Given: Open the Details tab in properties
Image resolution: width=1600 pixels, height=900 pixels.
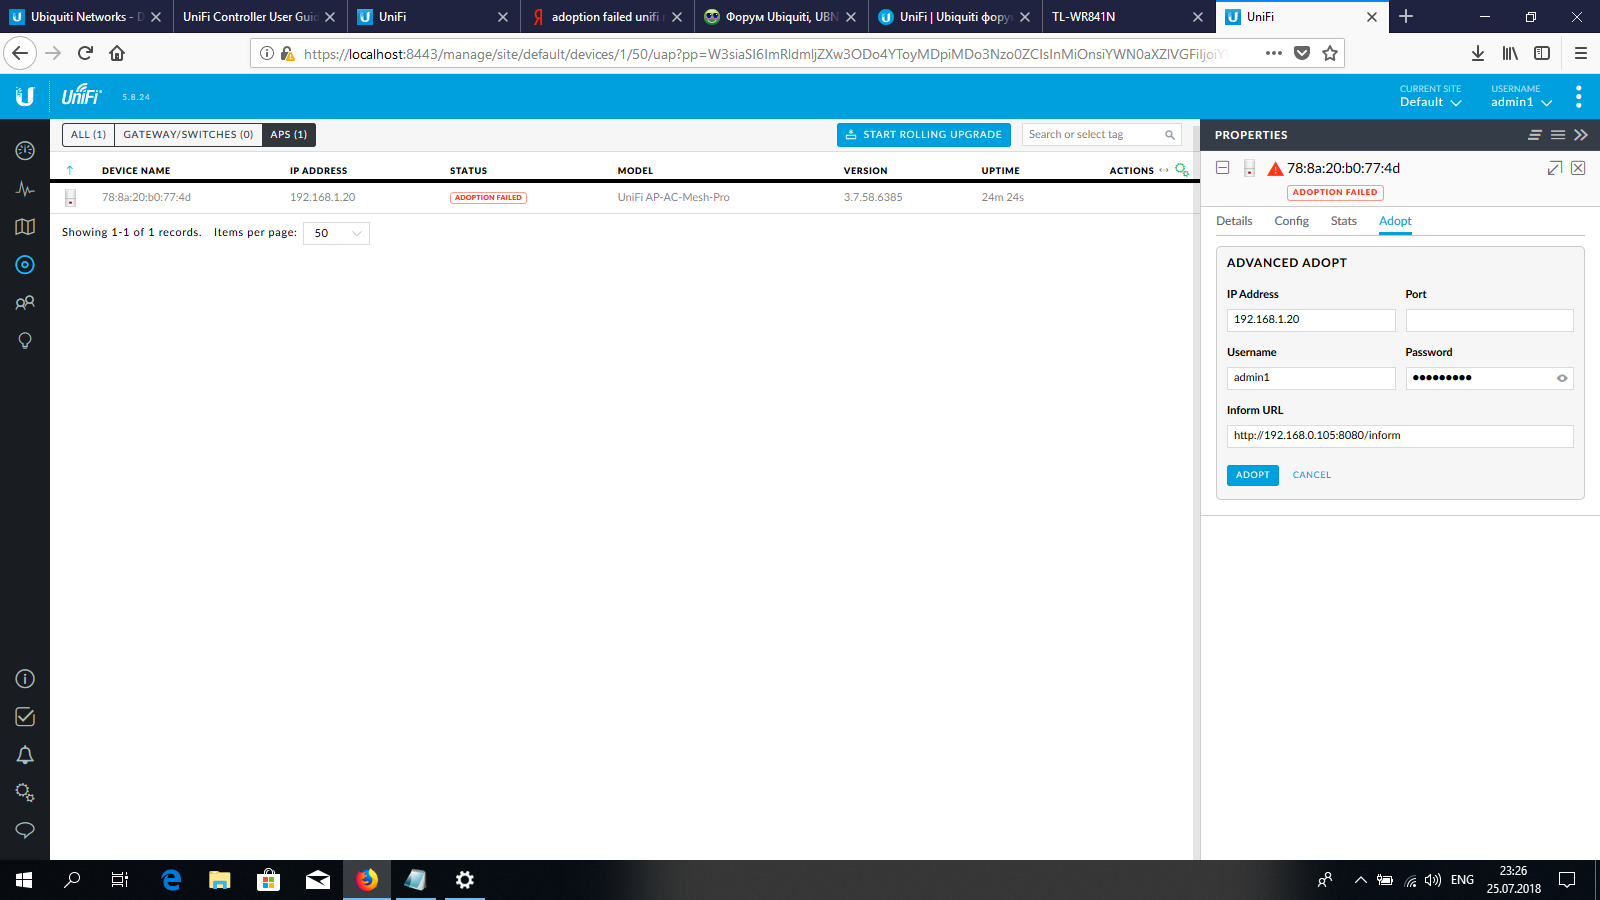Looking at the screenshot, I should (x=1234, y=221).
